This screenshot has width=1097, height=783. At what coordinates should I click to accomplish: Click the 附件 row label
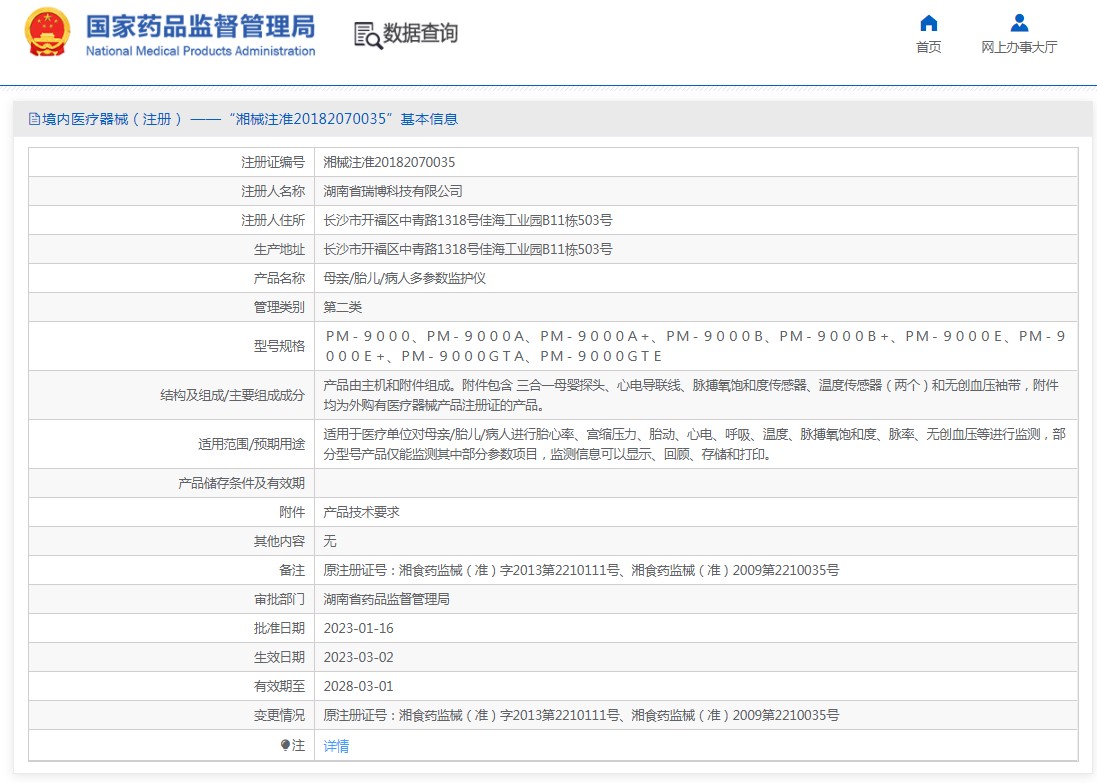tap(292, 512)
